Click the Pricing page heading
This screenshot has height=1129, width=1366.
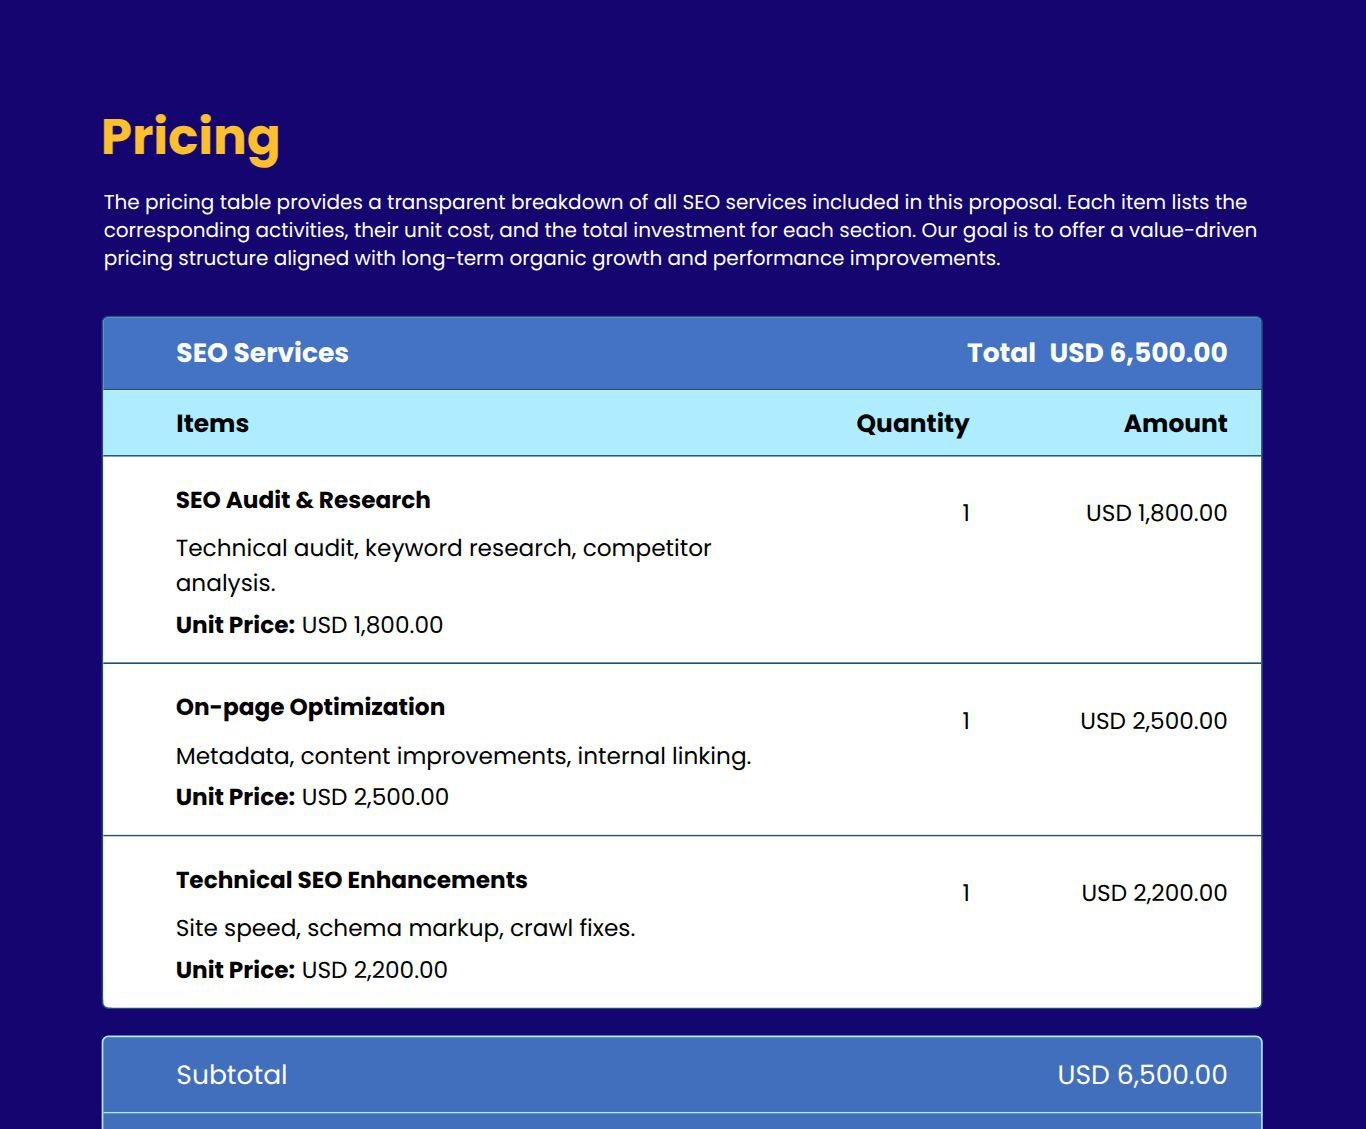tap(190, 137)
